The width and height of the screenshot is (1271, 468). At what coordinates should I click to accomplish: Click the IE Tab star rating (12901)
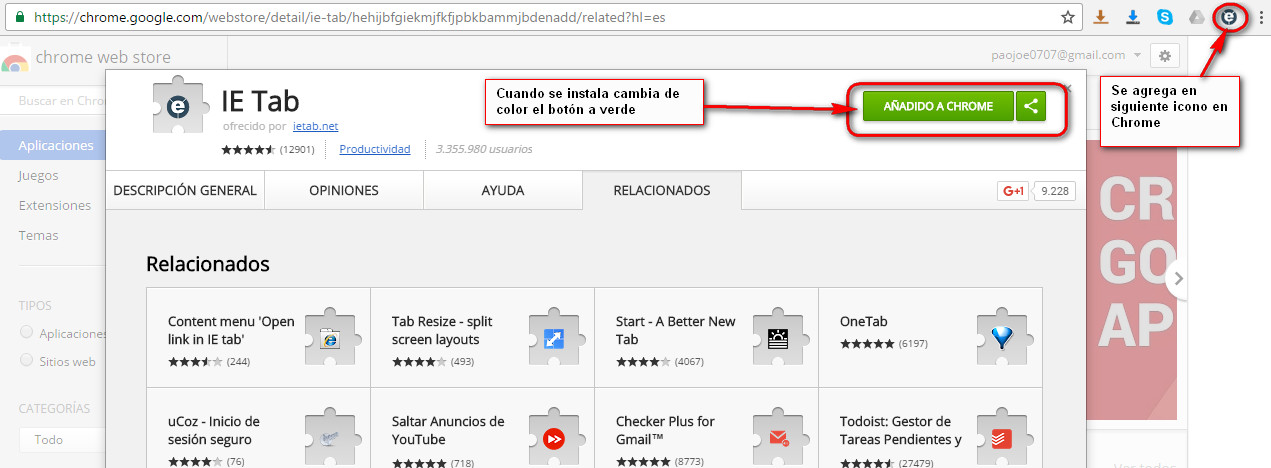[268, 149]
